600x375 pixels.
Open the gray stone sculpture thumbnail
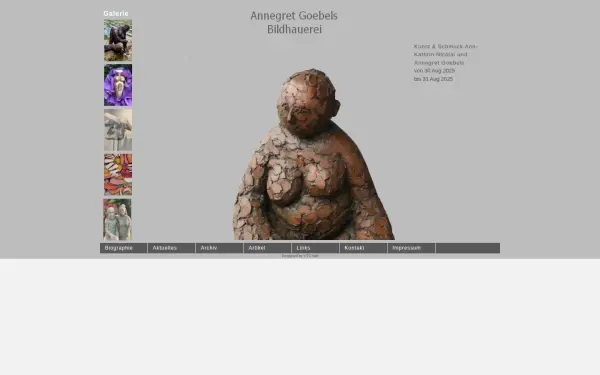click(118, 130)
